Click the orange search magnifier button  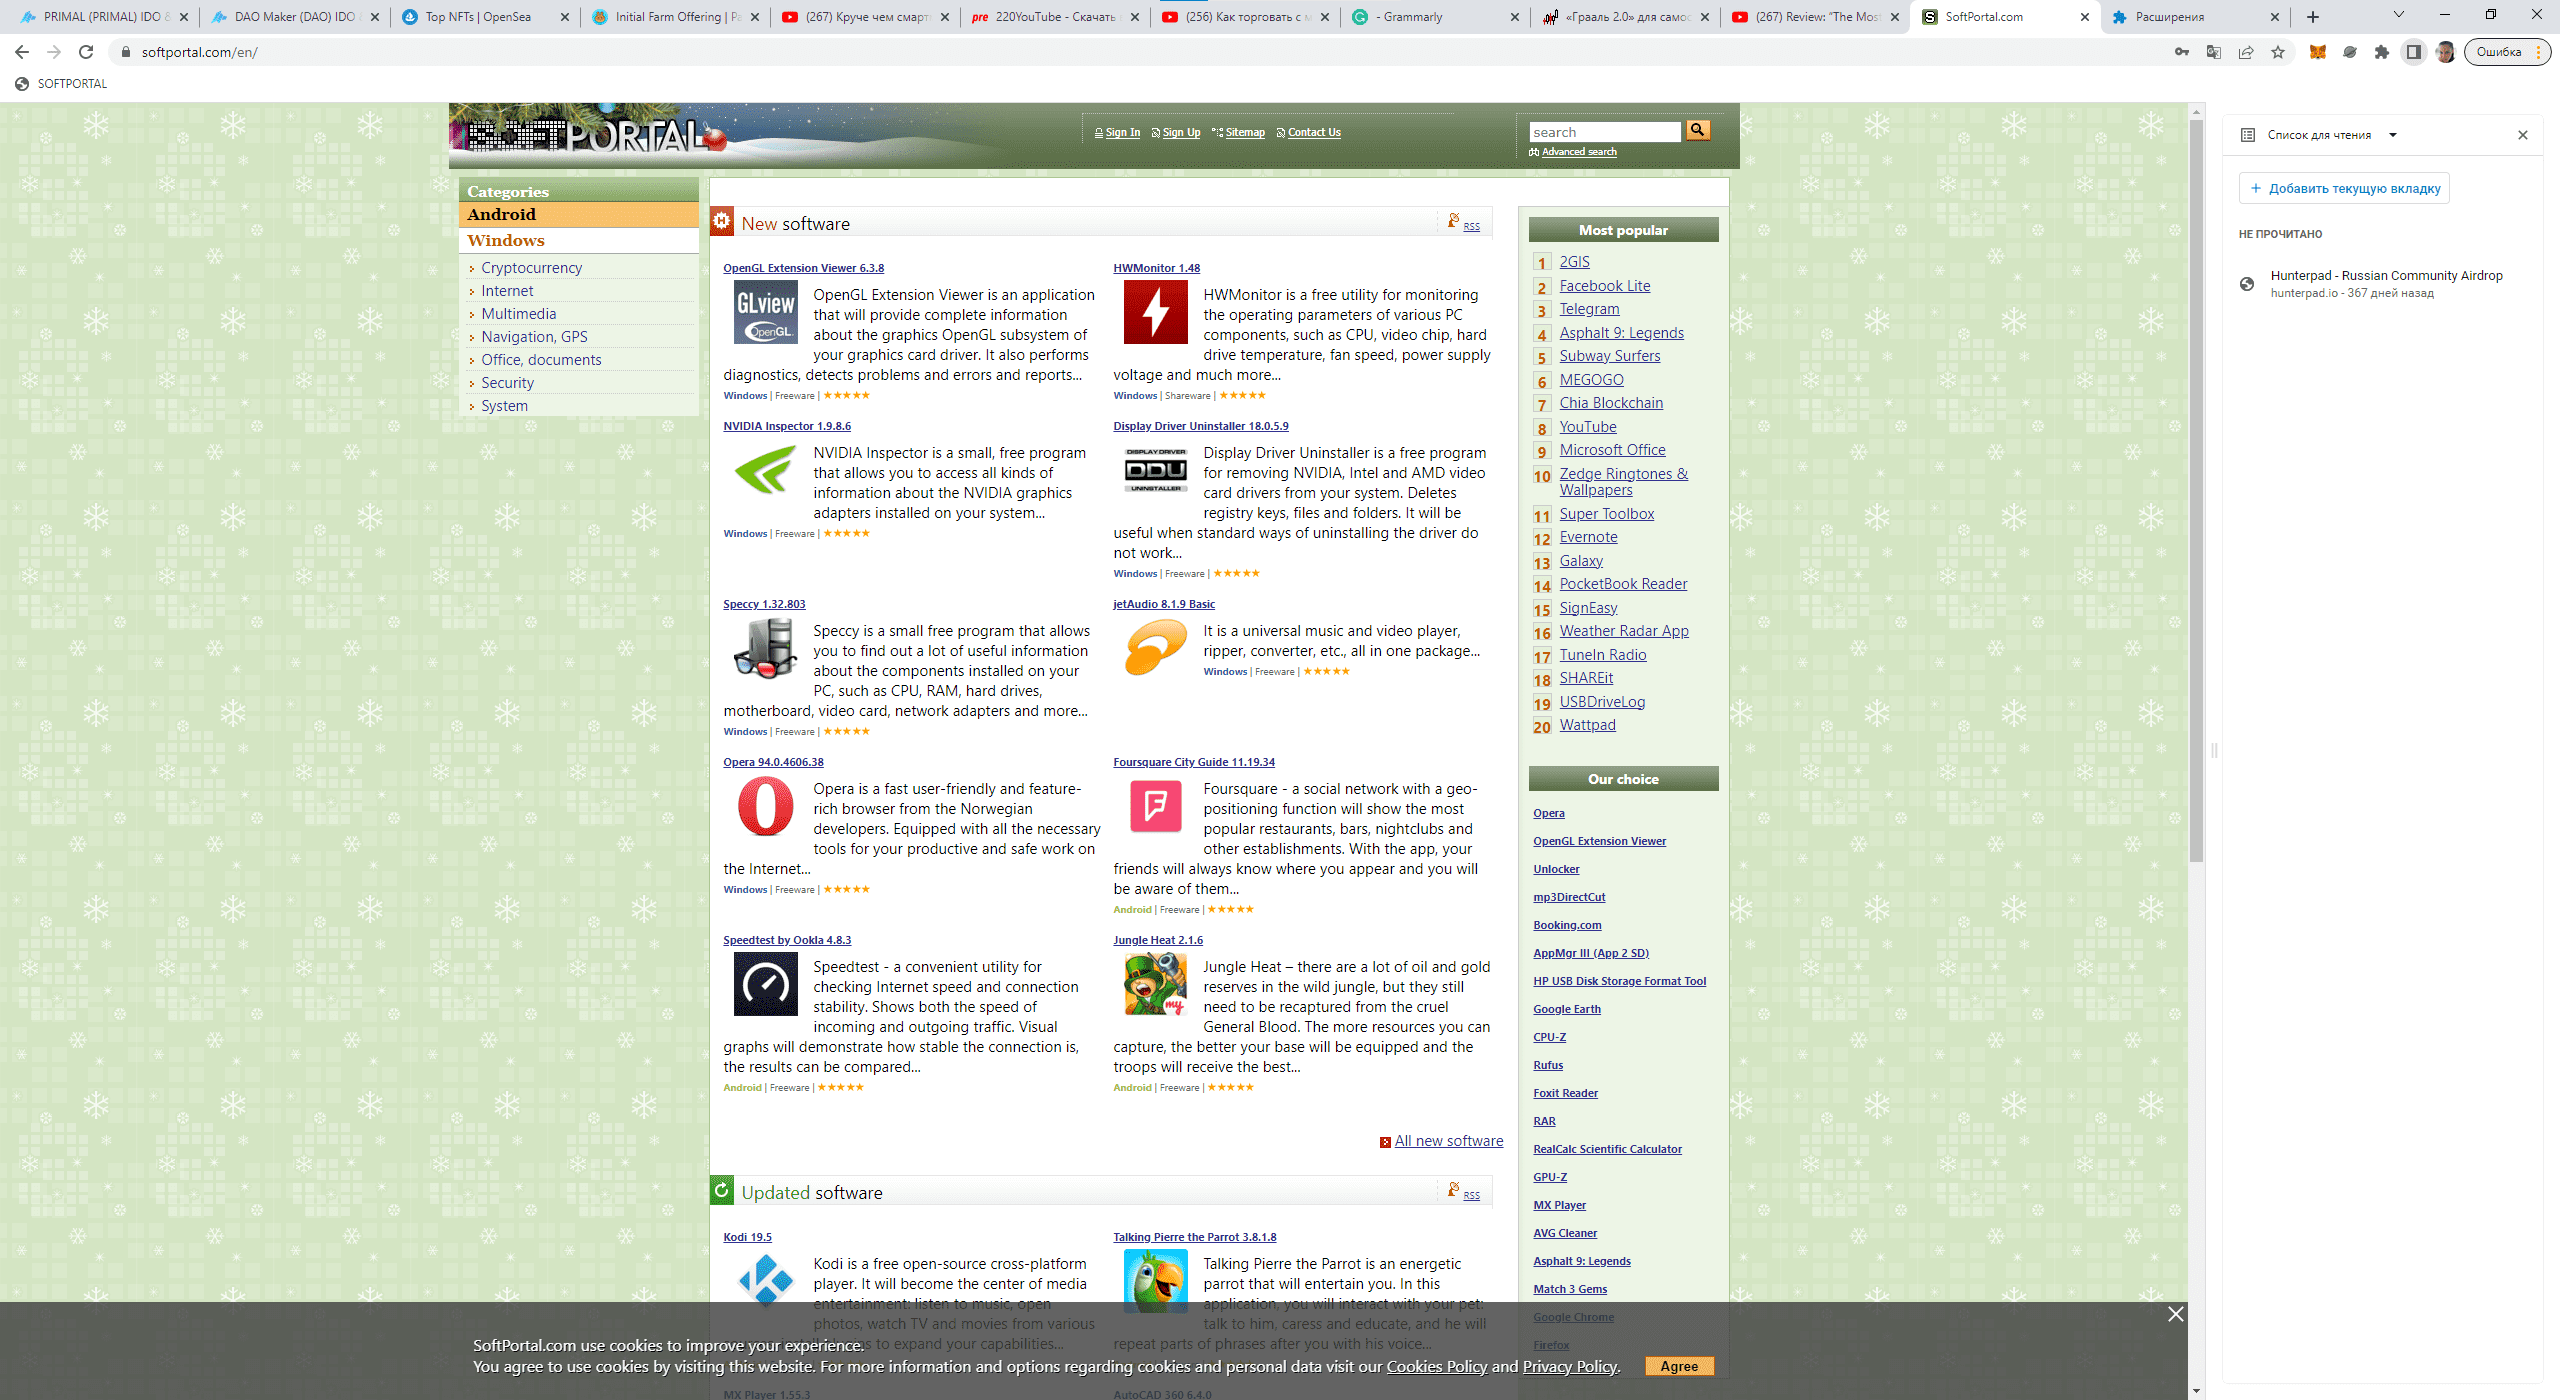pos(1697,130)
